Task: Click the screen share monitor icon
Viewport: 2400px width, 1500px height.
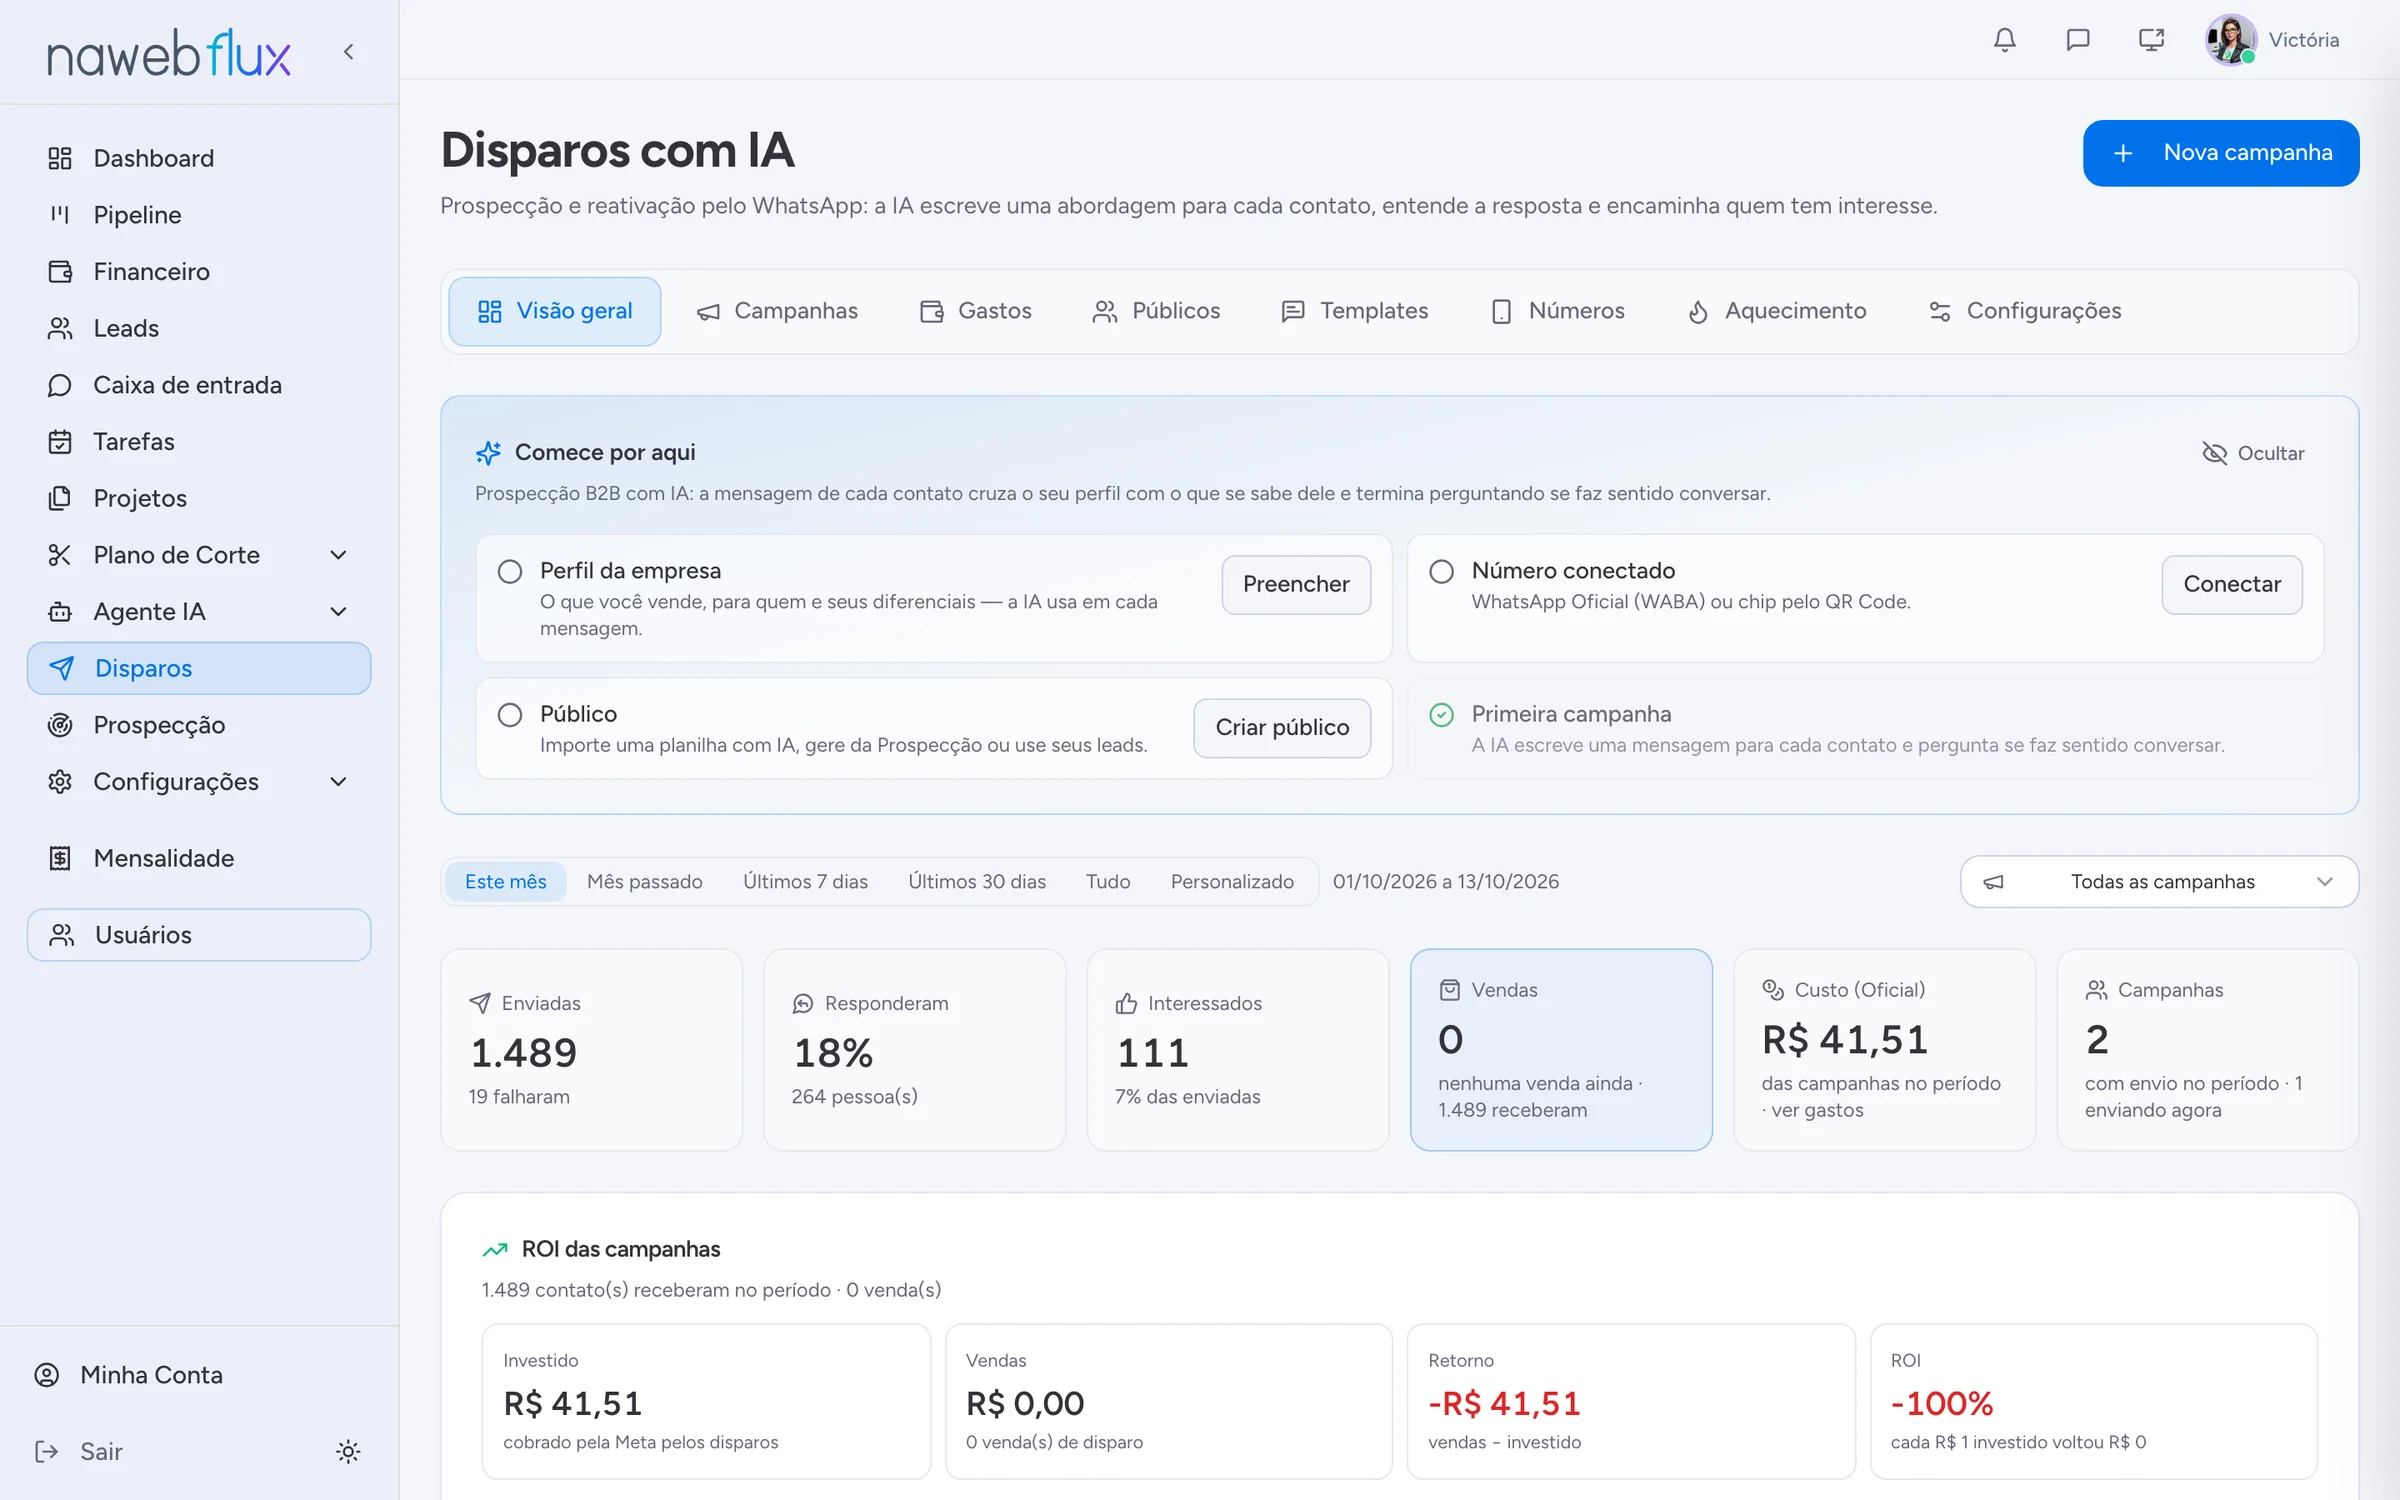Action: 2151,40
